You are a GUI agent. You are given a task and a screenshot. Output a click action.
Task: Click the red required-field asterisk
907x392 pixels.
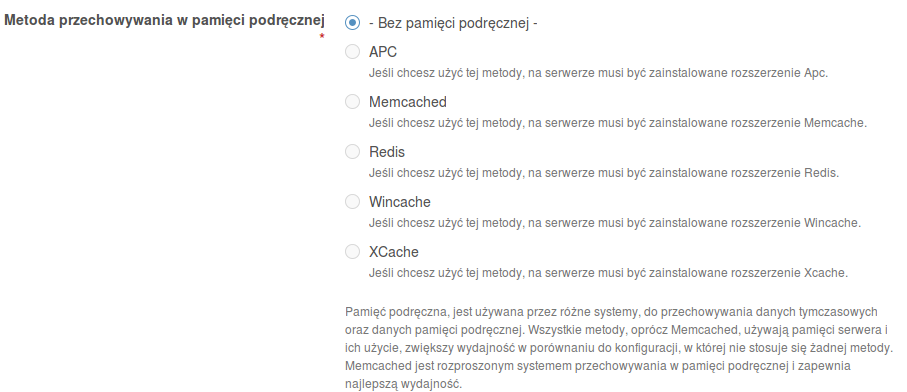point(322,37)
